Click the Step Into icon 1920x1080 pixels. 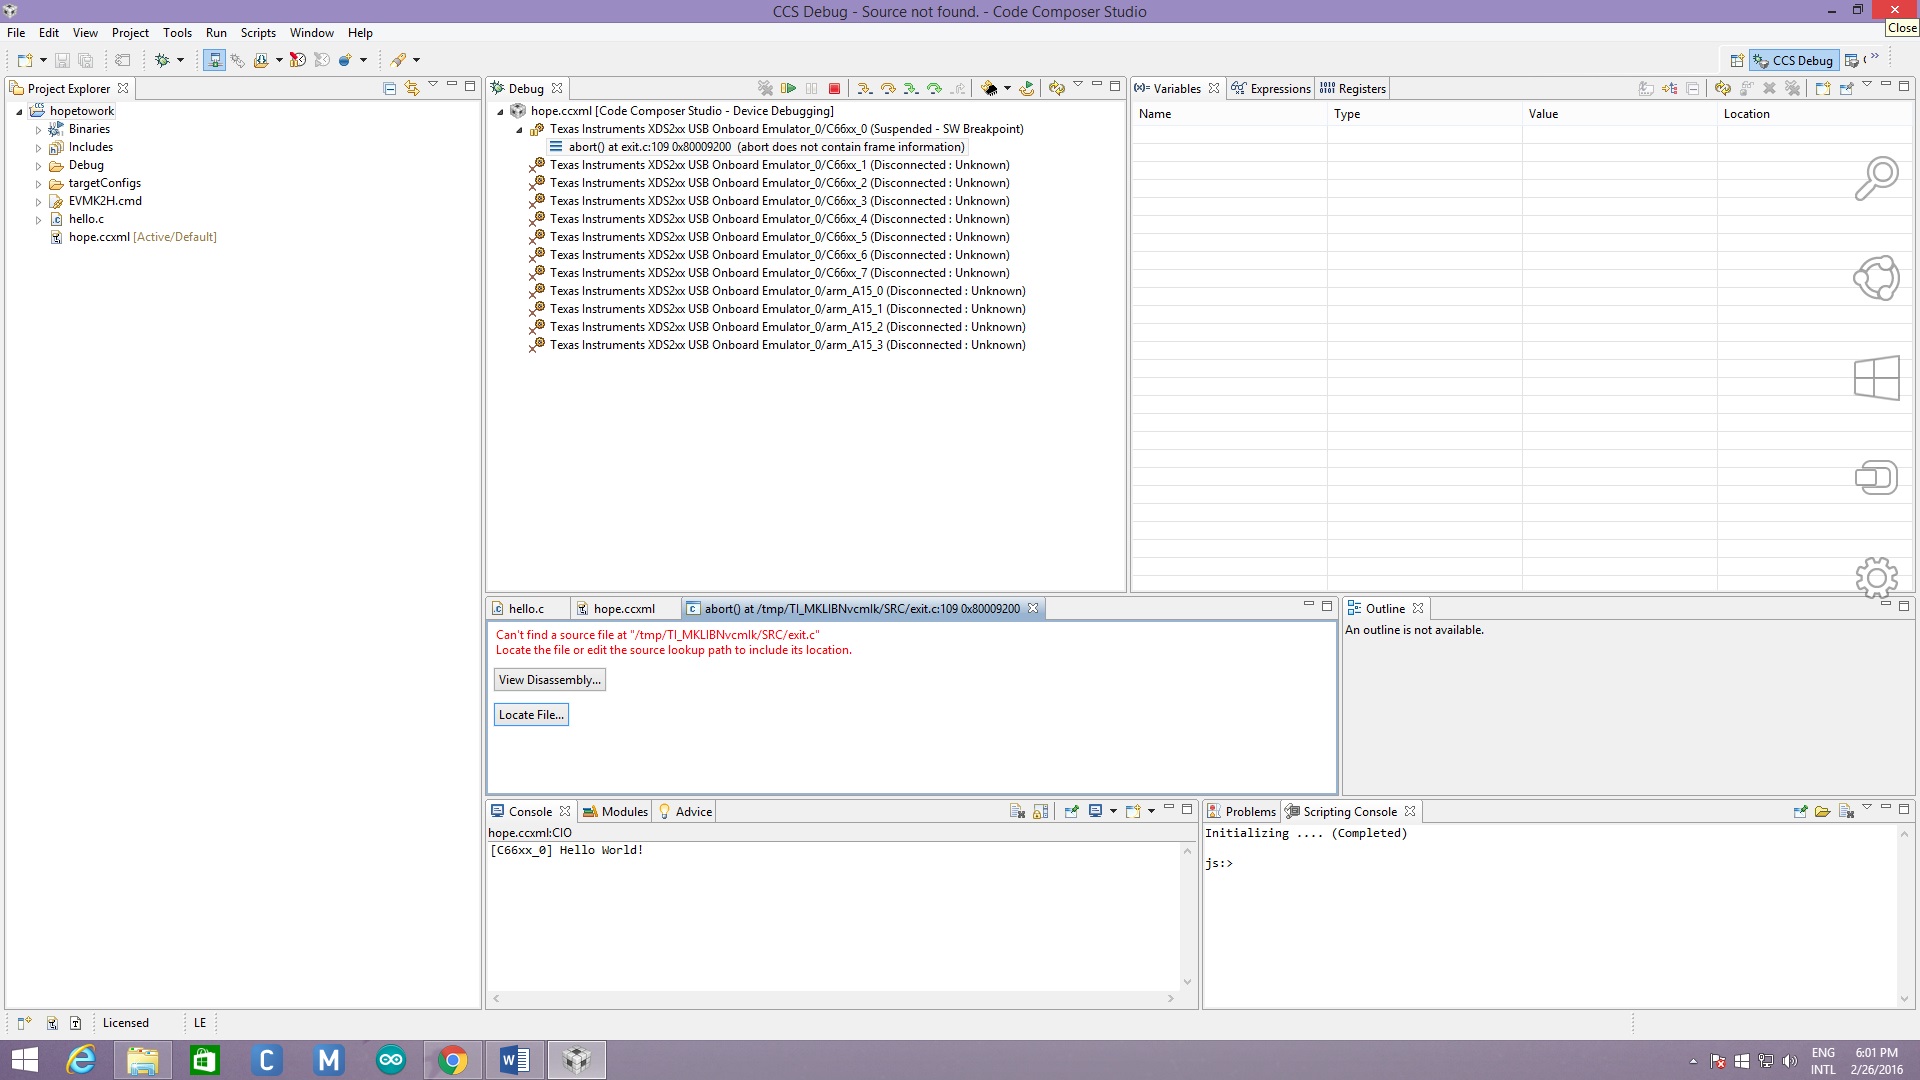coord(865,88)
